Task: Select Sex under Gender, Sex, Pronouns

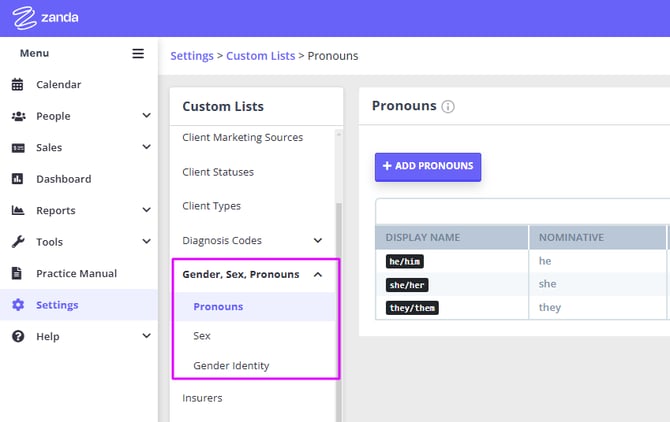Action: 202,336
